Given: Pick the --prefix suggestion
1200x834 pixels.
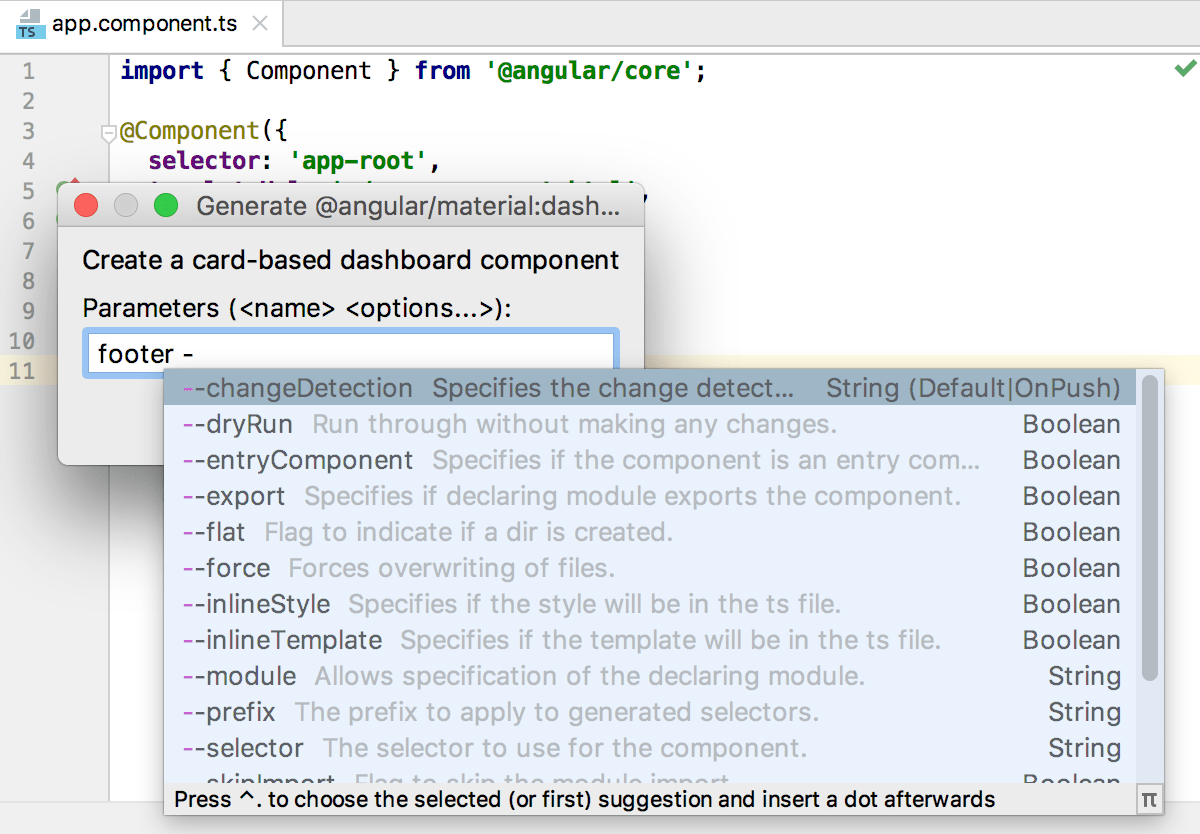Looking at the screenshot, I should (652, 712).
